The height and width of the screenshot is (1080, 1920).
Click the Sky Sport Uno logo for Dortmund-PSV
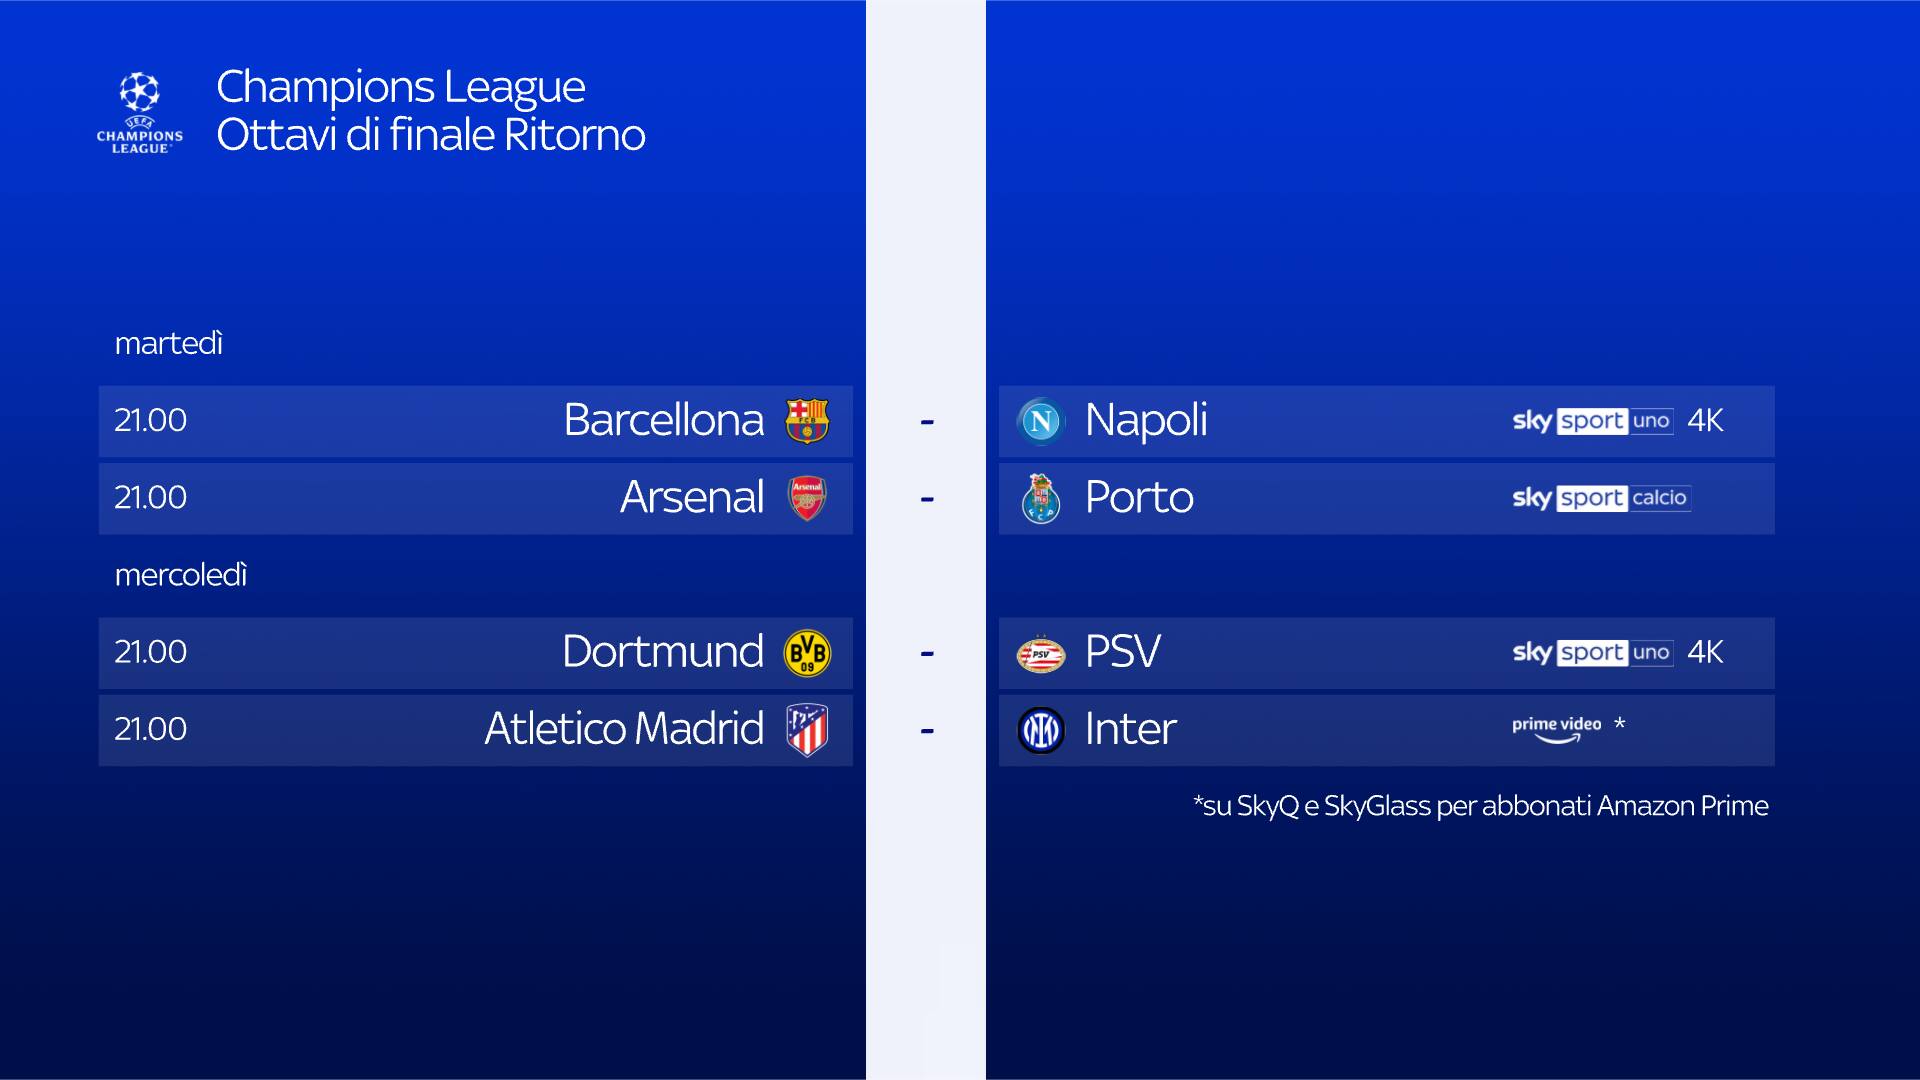tap(1592, 653)
